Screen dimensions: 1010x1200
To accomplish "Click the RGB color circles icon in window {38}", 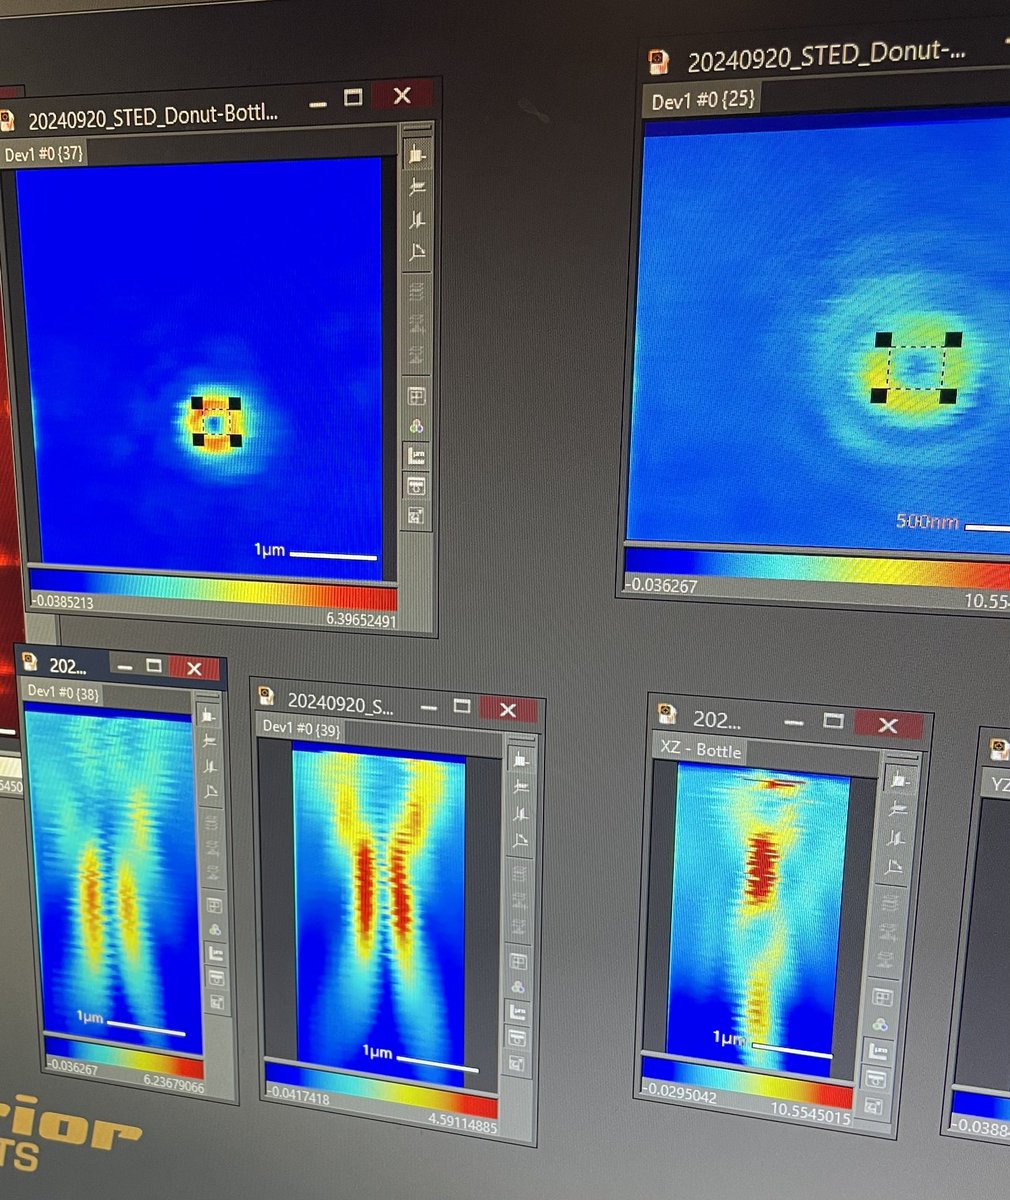I will tap(214, 930).
